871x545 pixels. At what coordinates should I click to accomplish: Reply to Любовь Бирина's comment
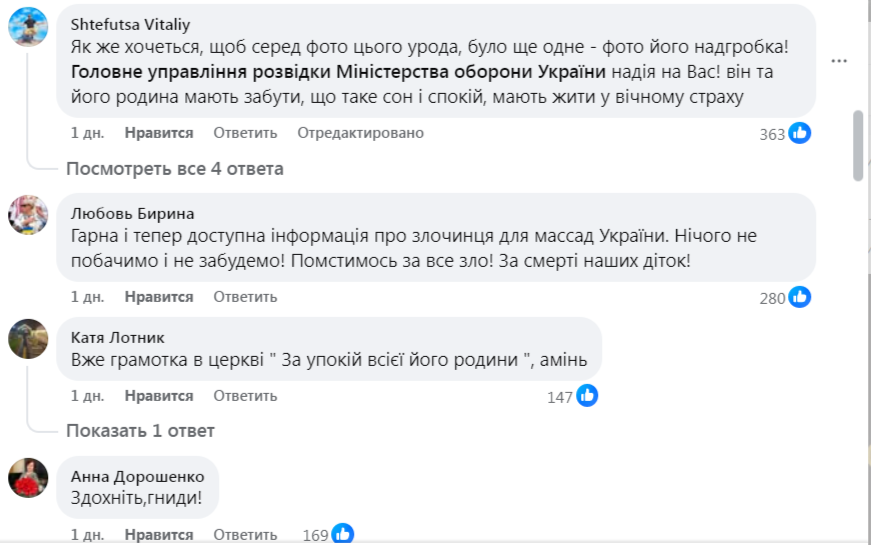[x=245, y=297]
